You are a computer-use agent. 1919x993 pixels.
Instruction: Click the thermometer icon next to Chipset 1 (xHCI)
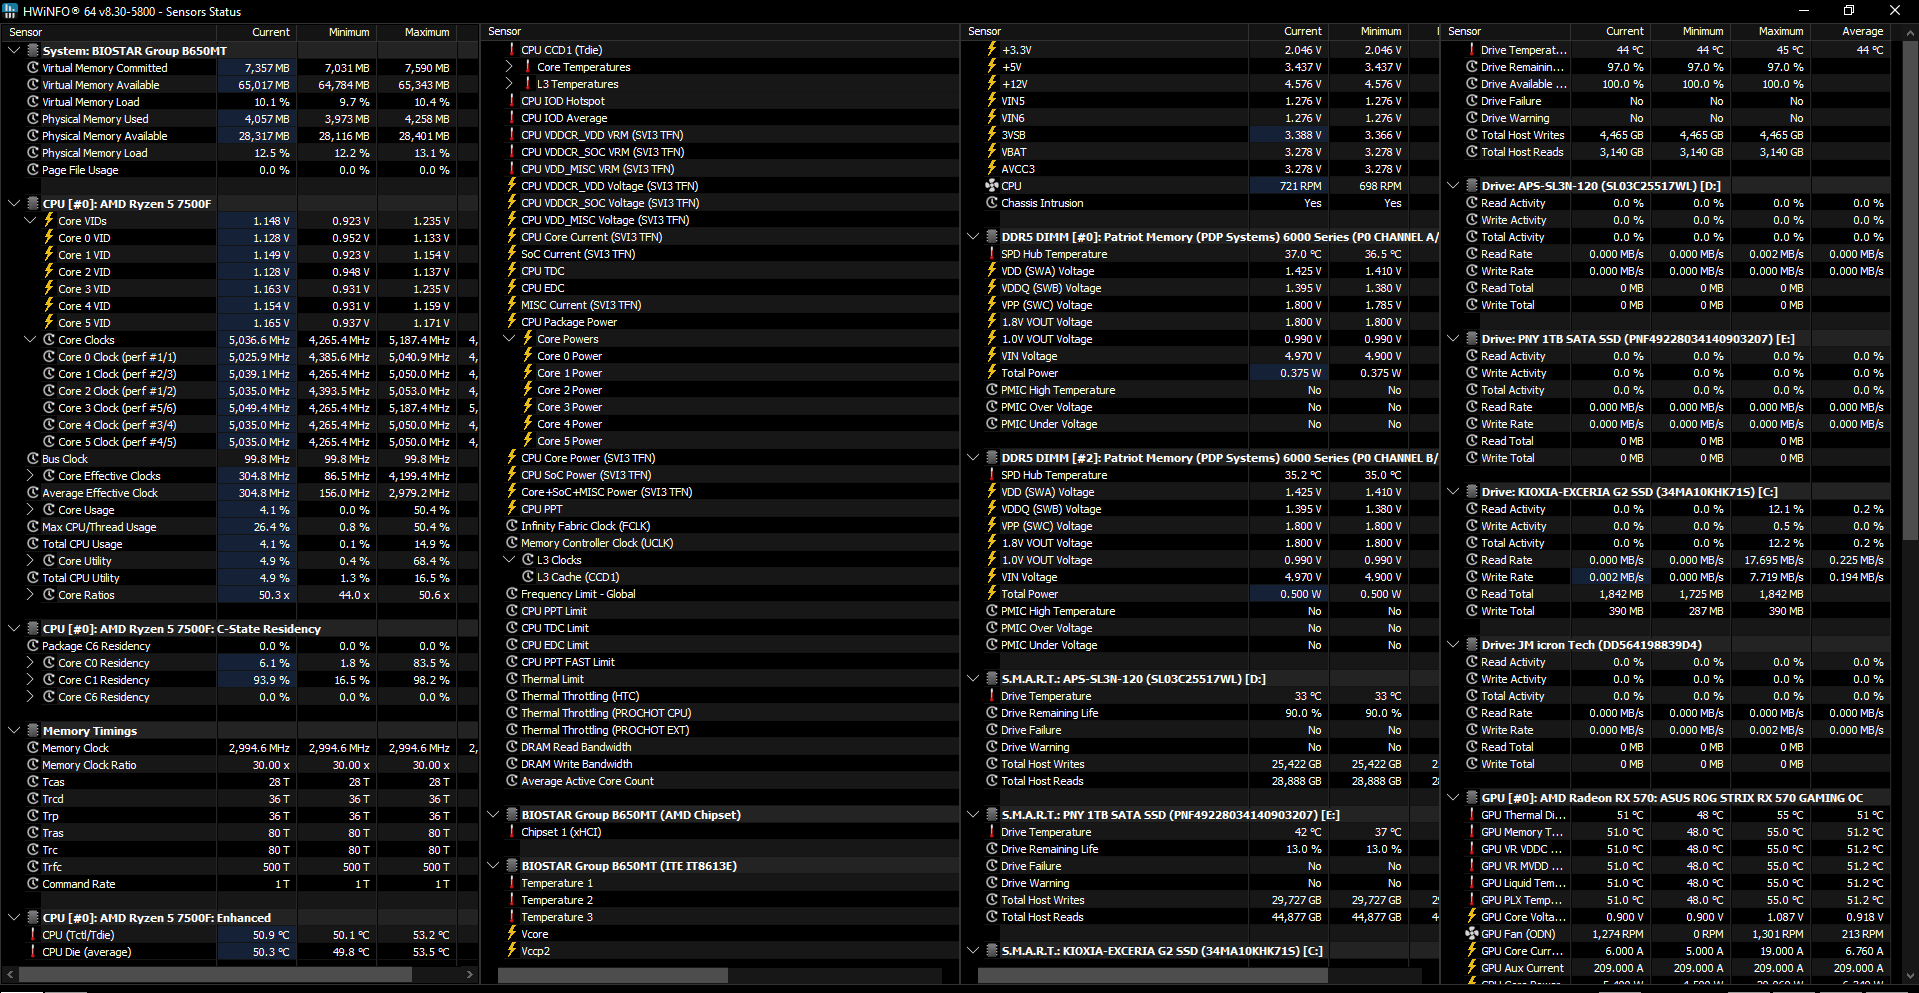[512, 832]
